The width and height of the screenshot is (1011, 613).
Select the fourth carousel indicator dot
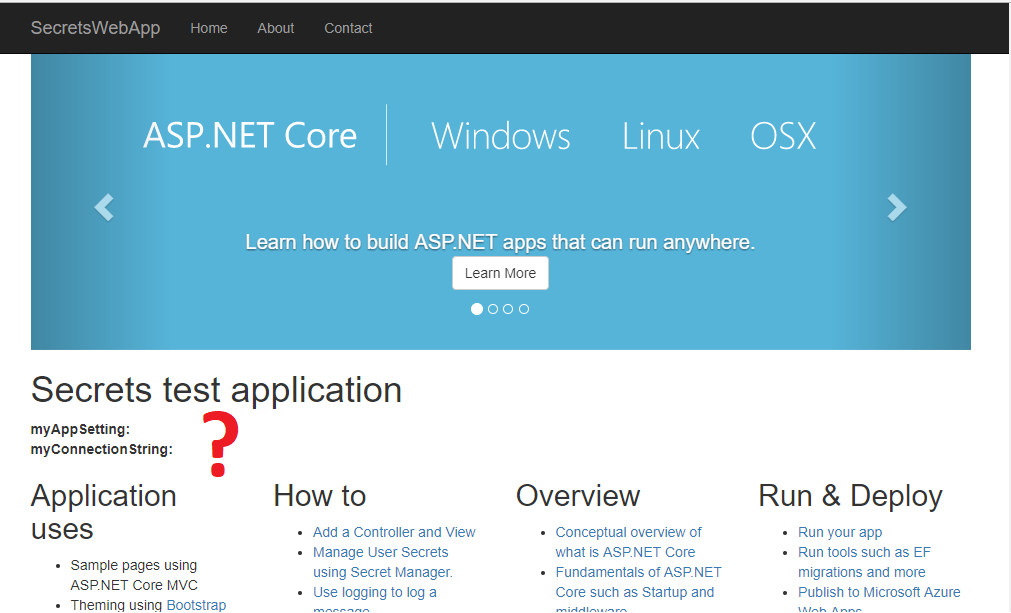point(524,309)
